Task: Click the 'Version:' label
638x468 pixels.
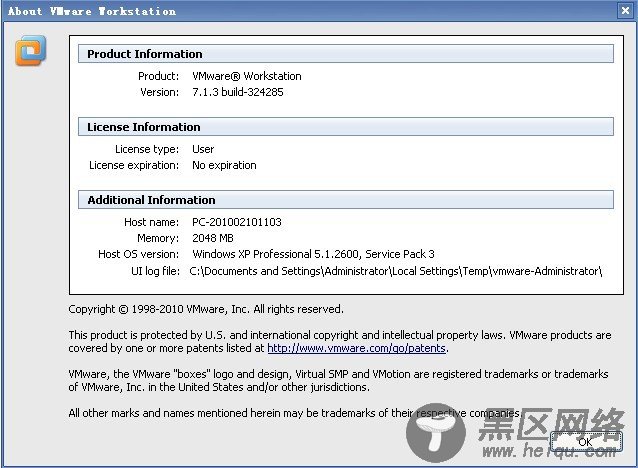Action: 160,92
